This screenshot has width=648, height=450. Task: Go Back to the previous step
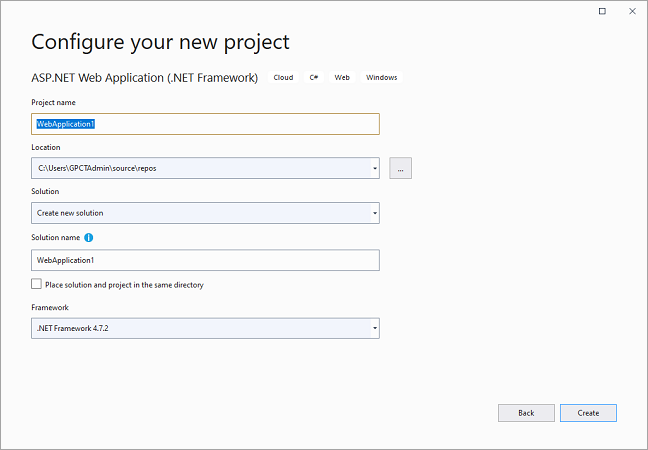pyautogui.click(x=526, y=412)
